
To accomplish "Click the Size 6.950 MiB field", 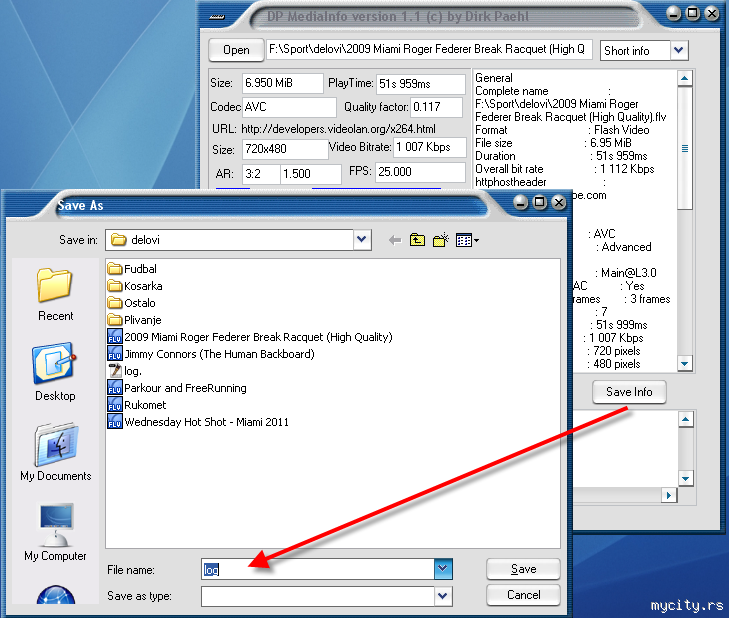I will pyautogui.click(x=282, y=83).
